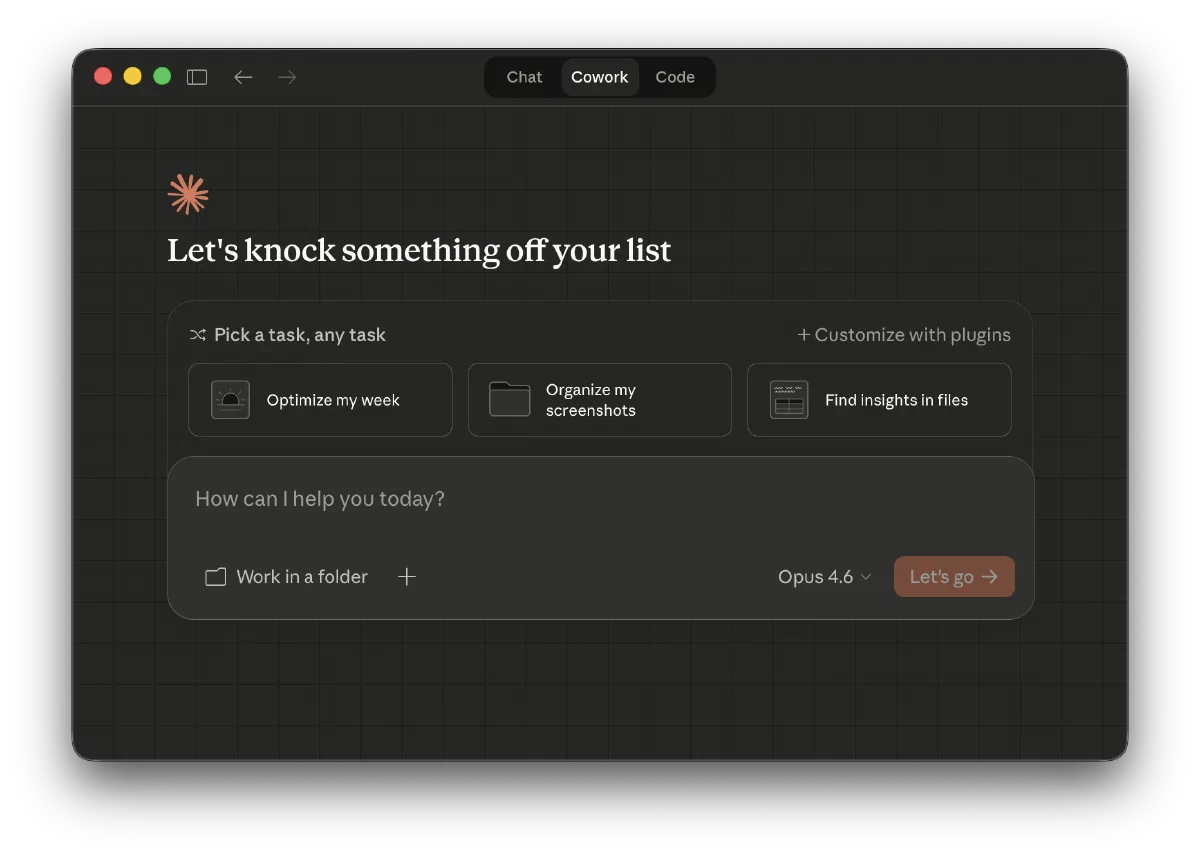Click the table icon on Find insights in files
1200x856 pixels.
pos(789,400)
